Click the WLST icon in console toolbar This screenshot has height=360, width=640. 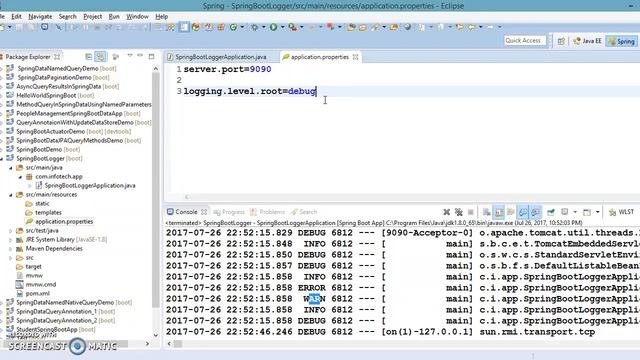(621, 212)
